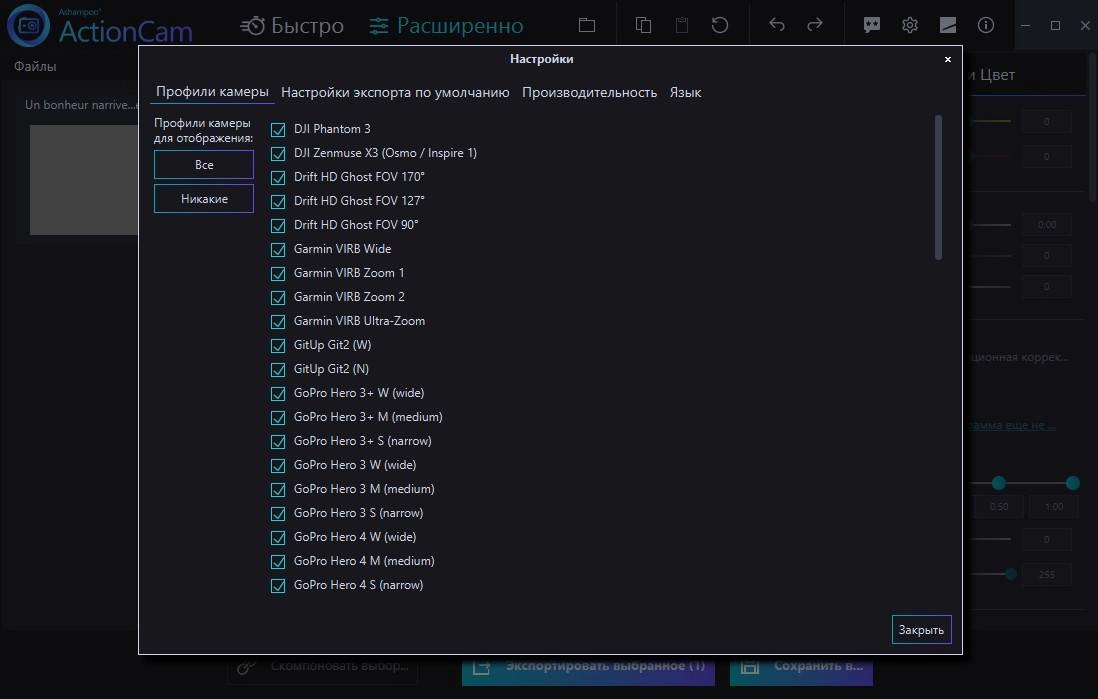Toggle GoPro Hero 3 S (narrow) checkbox

click(x=278, y=513)
